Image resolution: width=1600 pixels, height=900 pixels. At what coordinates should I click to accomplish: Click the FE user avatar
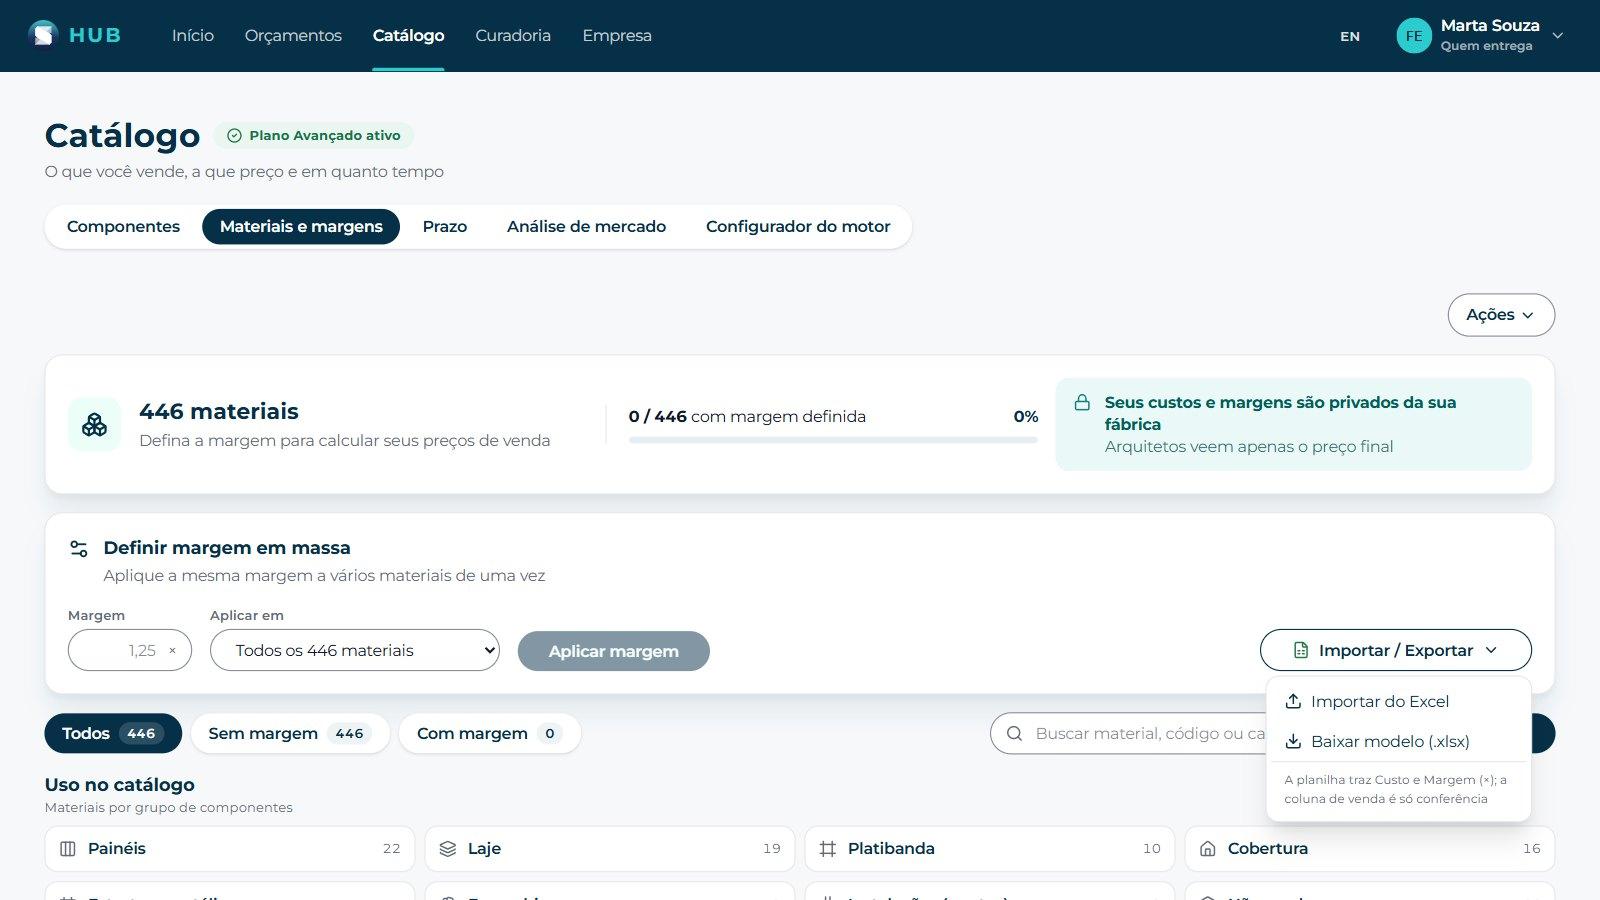tap(1413, 36)
